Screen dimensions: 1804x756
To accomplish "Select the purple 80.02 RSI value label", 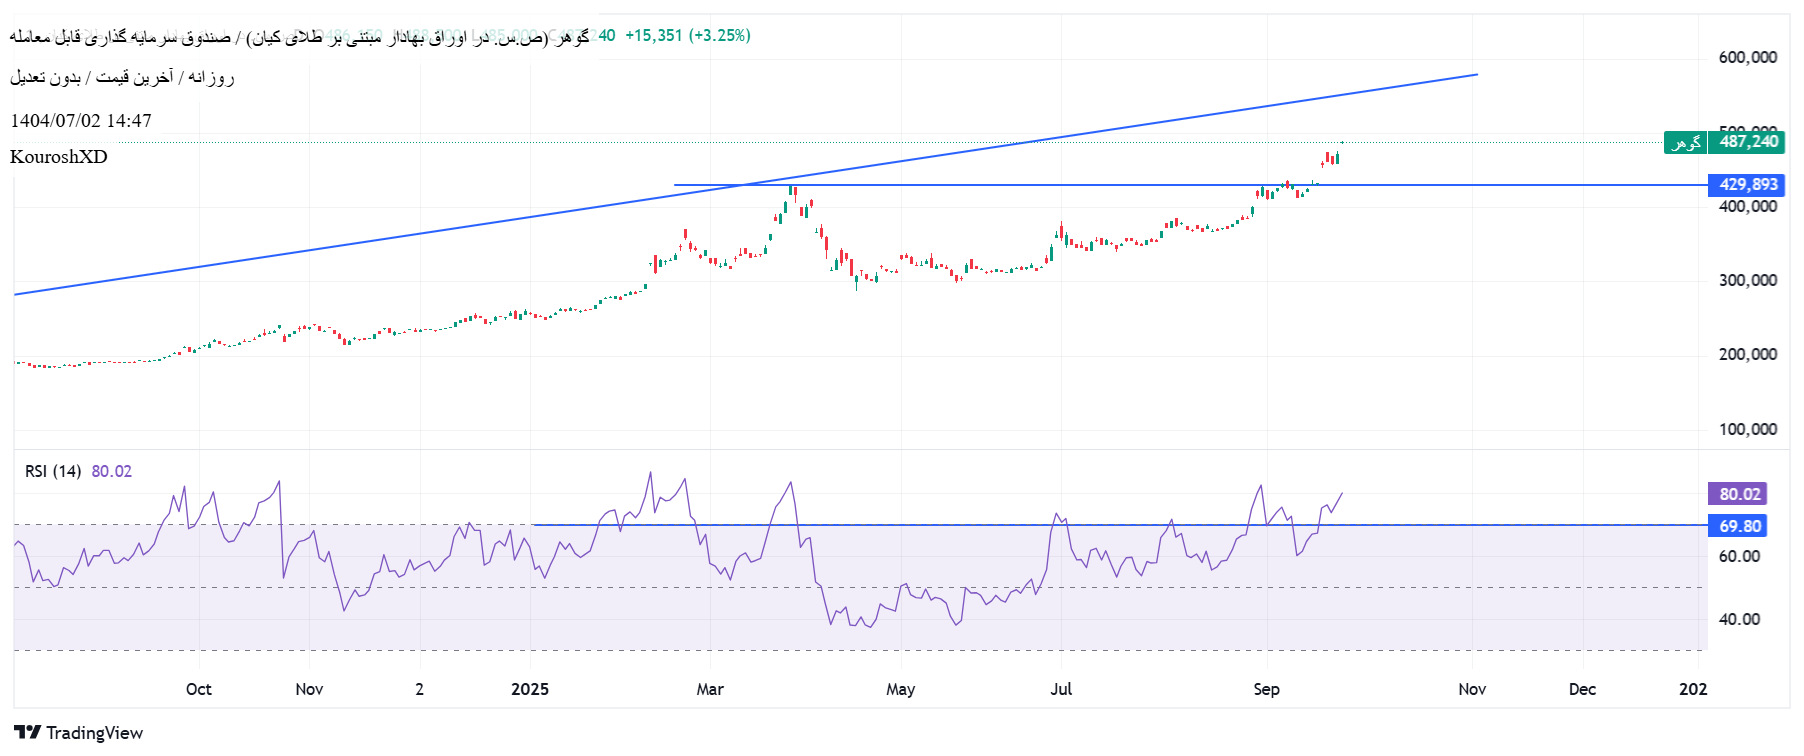I will click(1739, 494).
